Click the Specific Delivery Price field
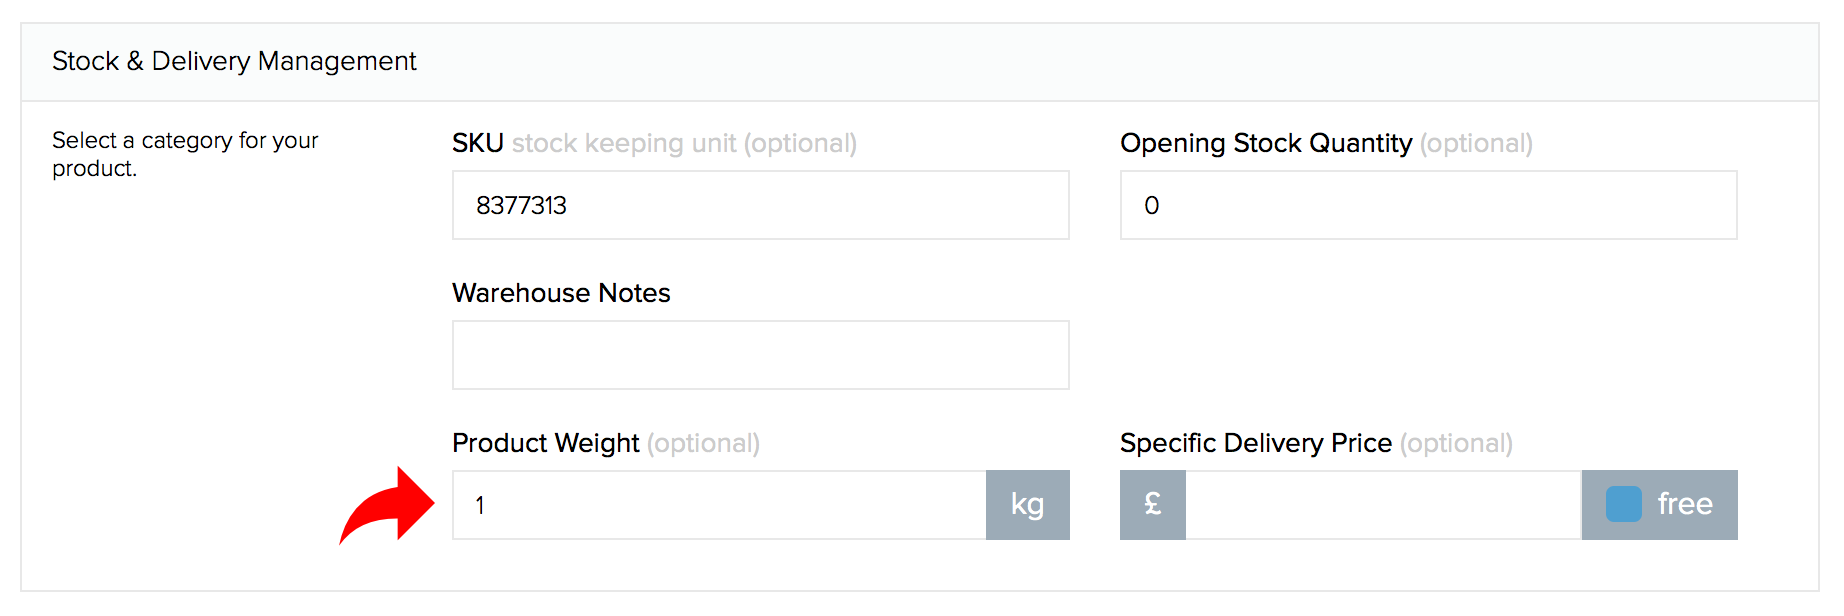This screenshot has height=616, width=1844. coord(1383,505)
